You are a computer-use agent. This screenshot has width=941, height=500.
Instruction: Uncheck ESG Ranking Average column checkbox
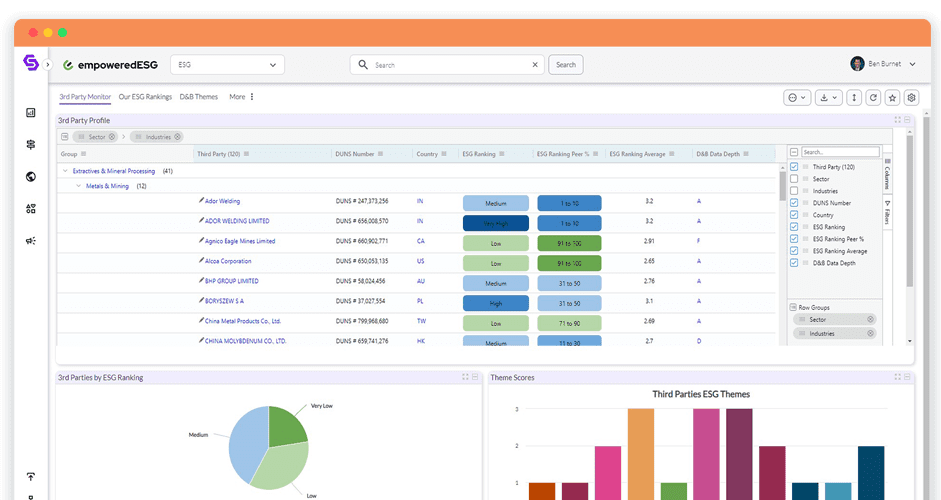(x=794, y=251)
